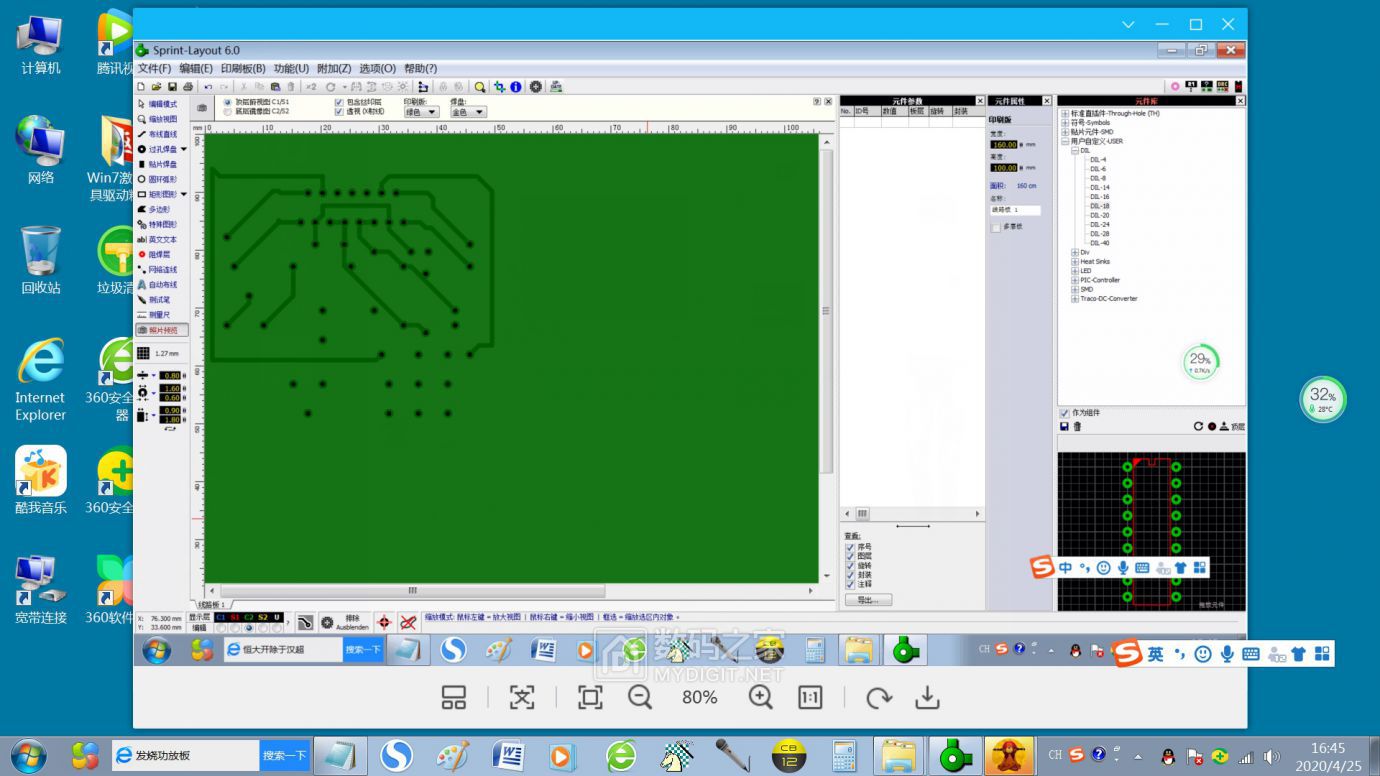
Task: Select the 测量尺 measure tool
Action: tap(160, 315)
